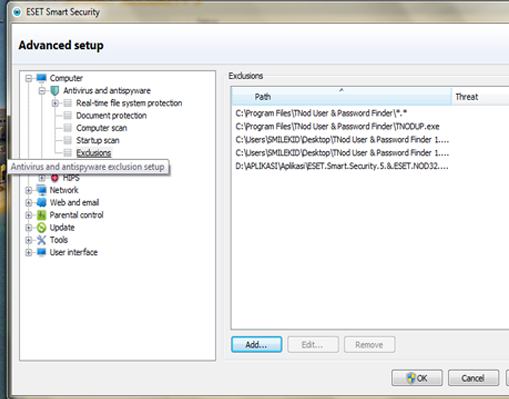Expand the Network tree node
The width and height of the screenshot is (509, 399).
point(29,190)
